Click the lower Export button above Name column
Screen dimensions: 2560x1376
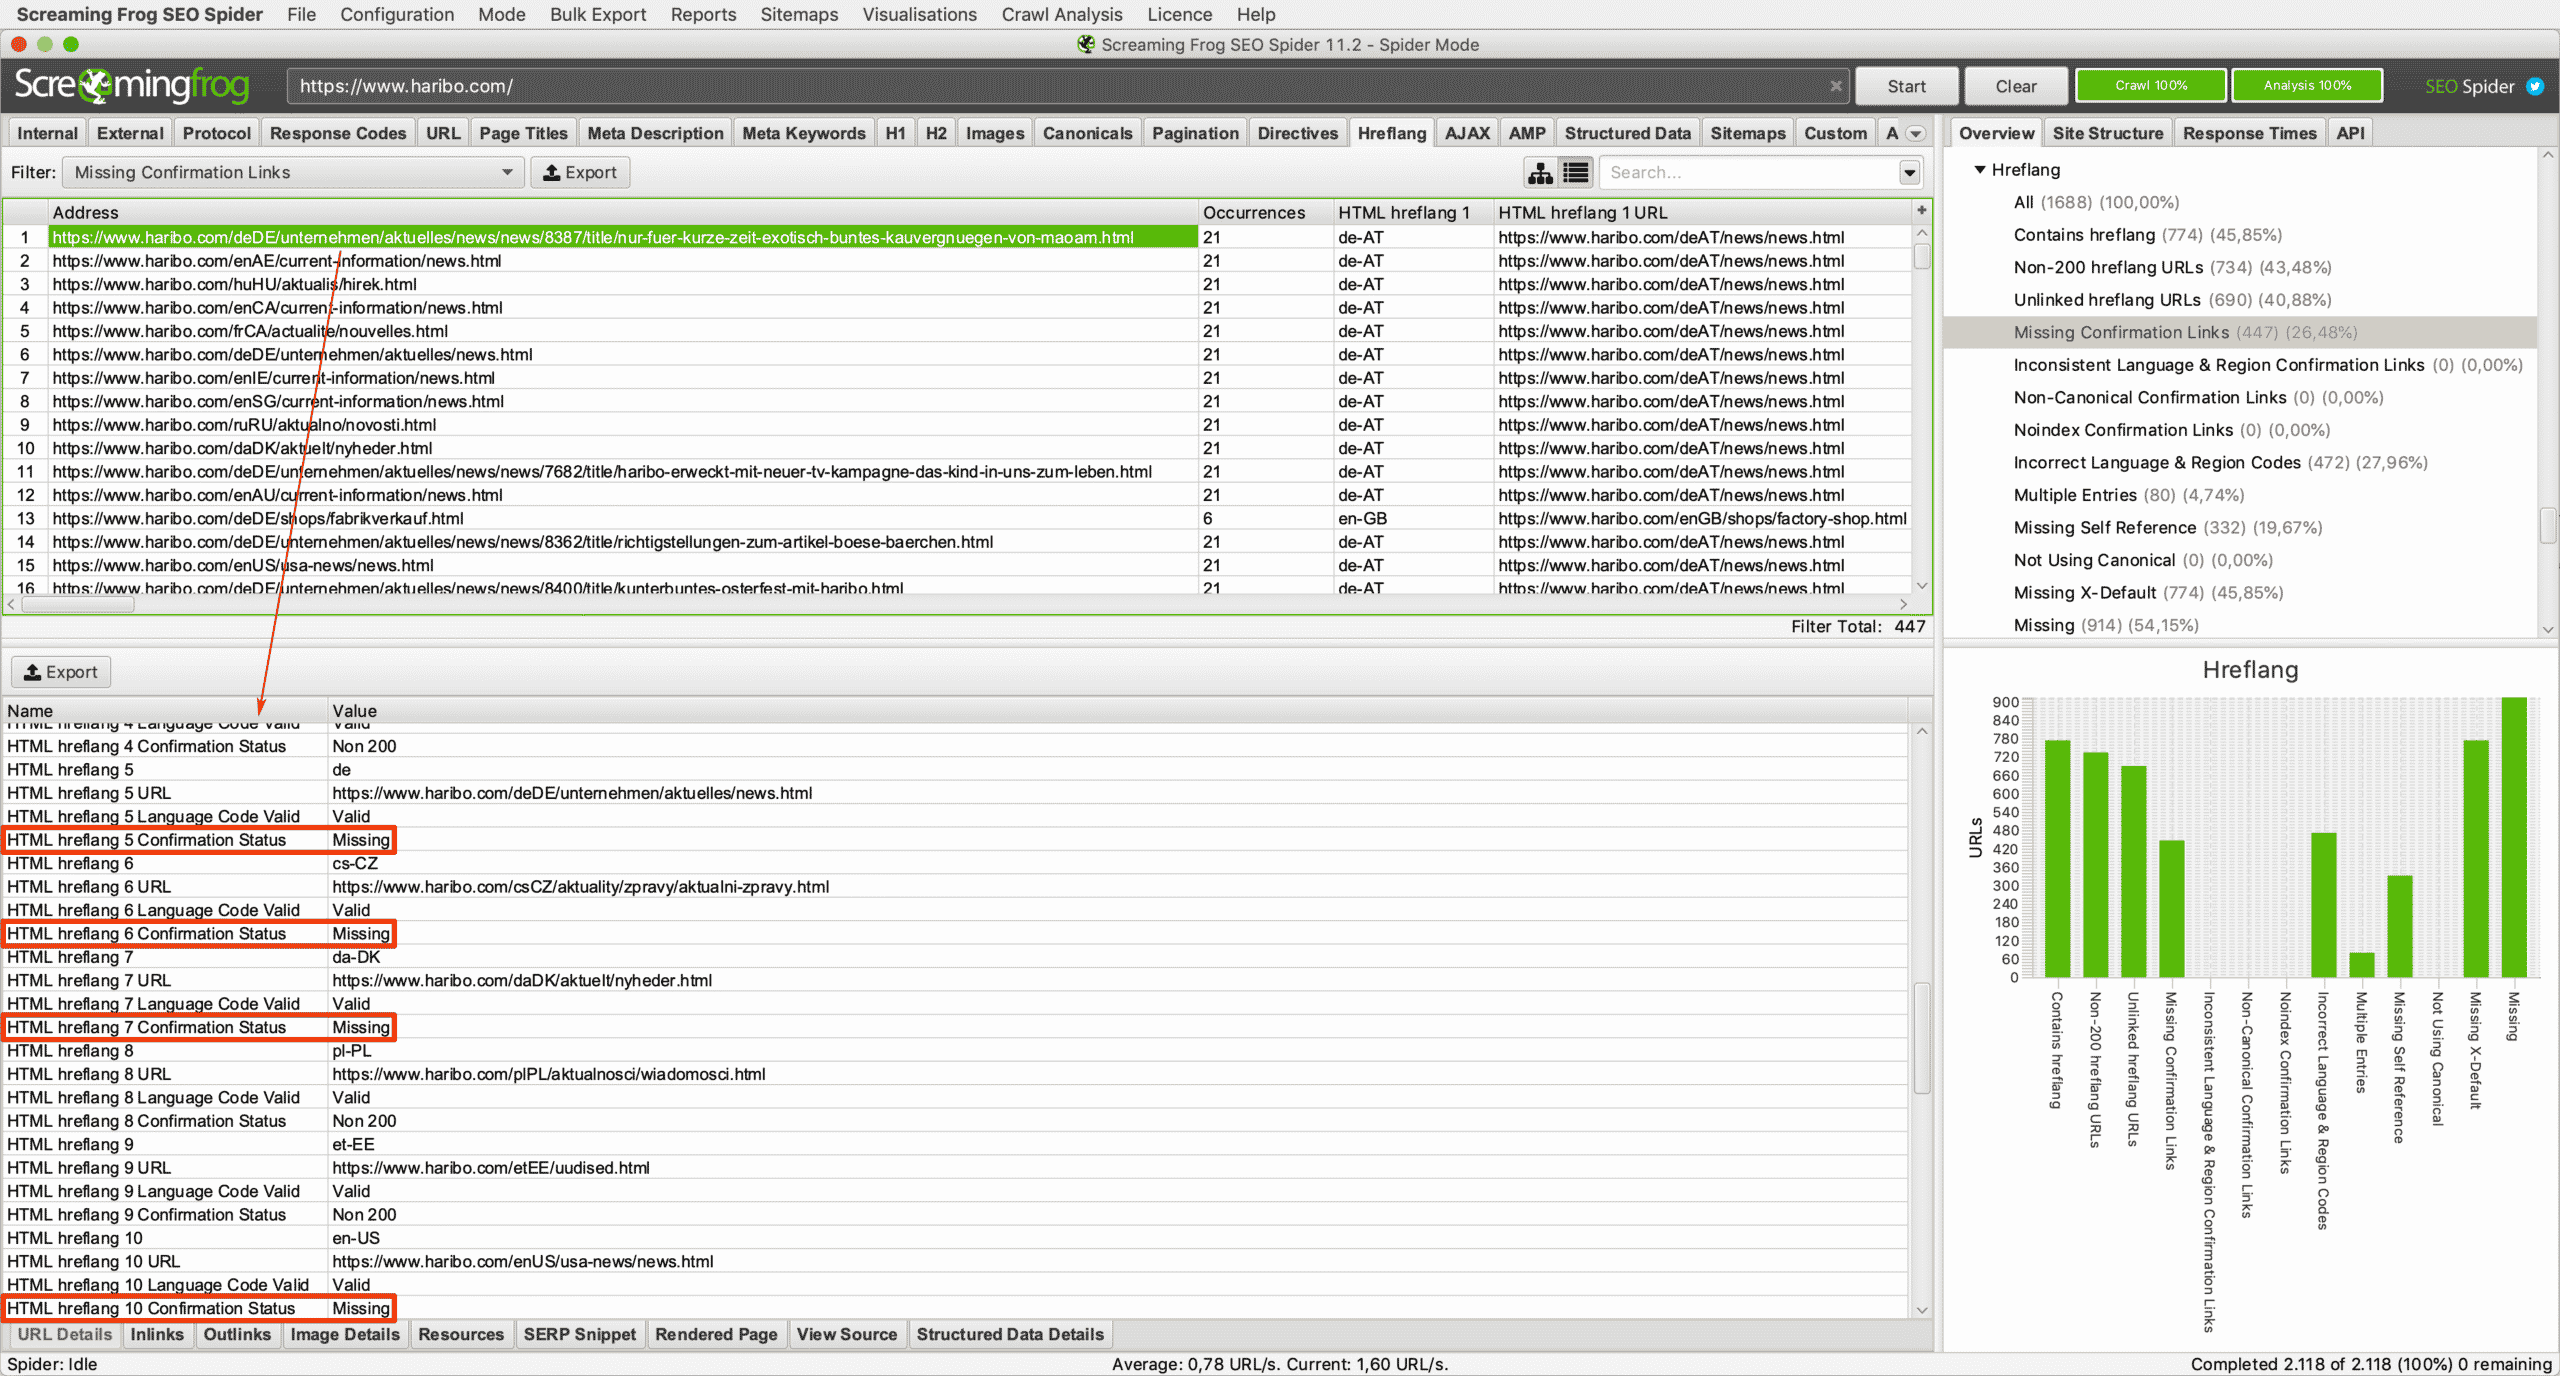(61, 672)
